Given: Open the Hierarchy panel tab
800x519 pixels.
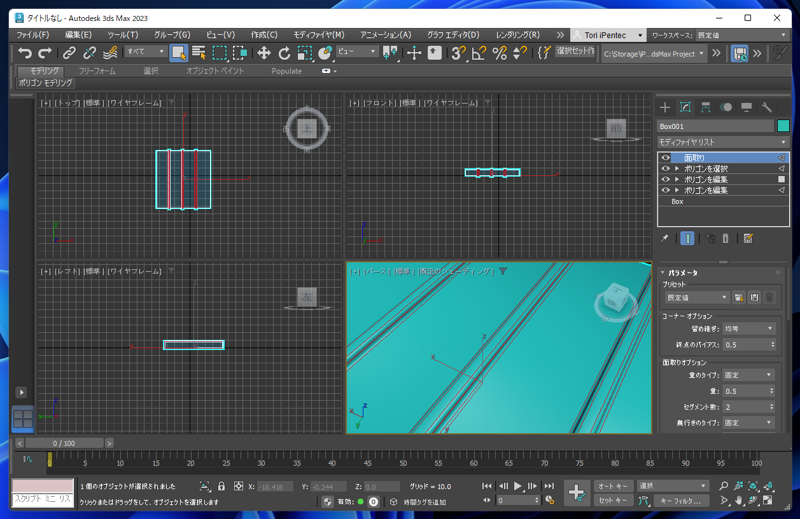Looking at the screenshot, I should [x=706, y=107].
